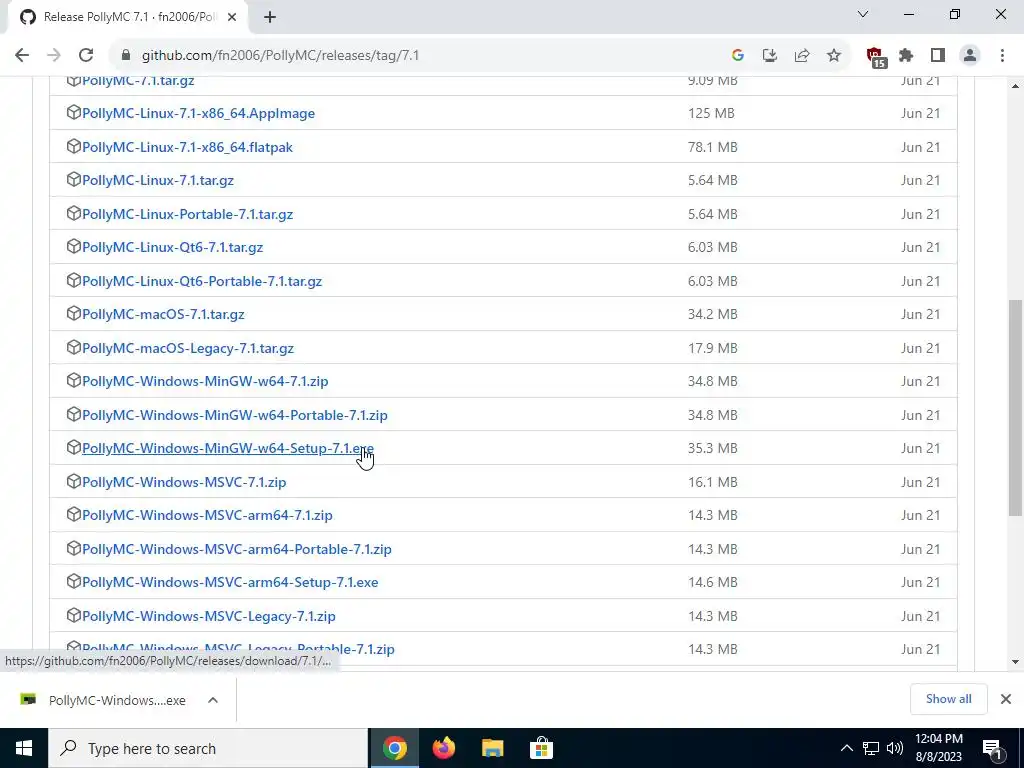Download PollyMC-Windows-MSVC-7.1.zip

tap(184, 483)
